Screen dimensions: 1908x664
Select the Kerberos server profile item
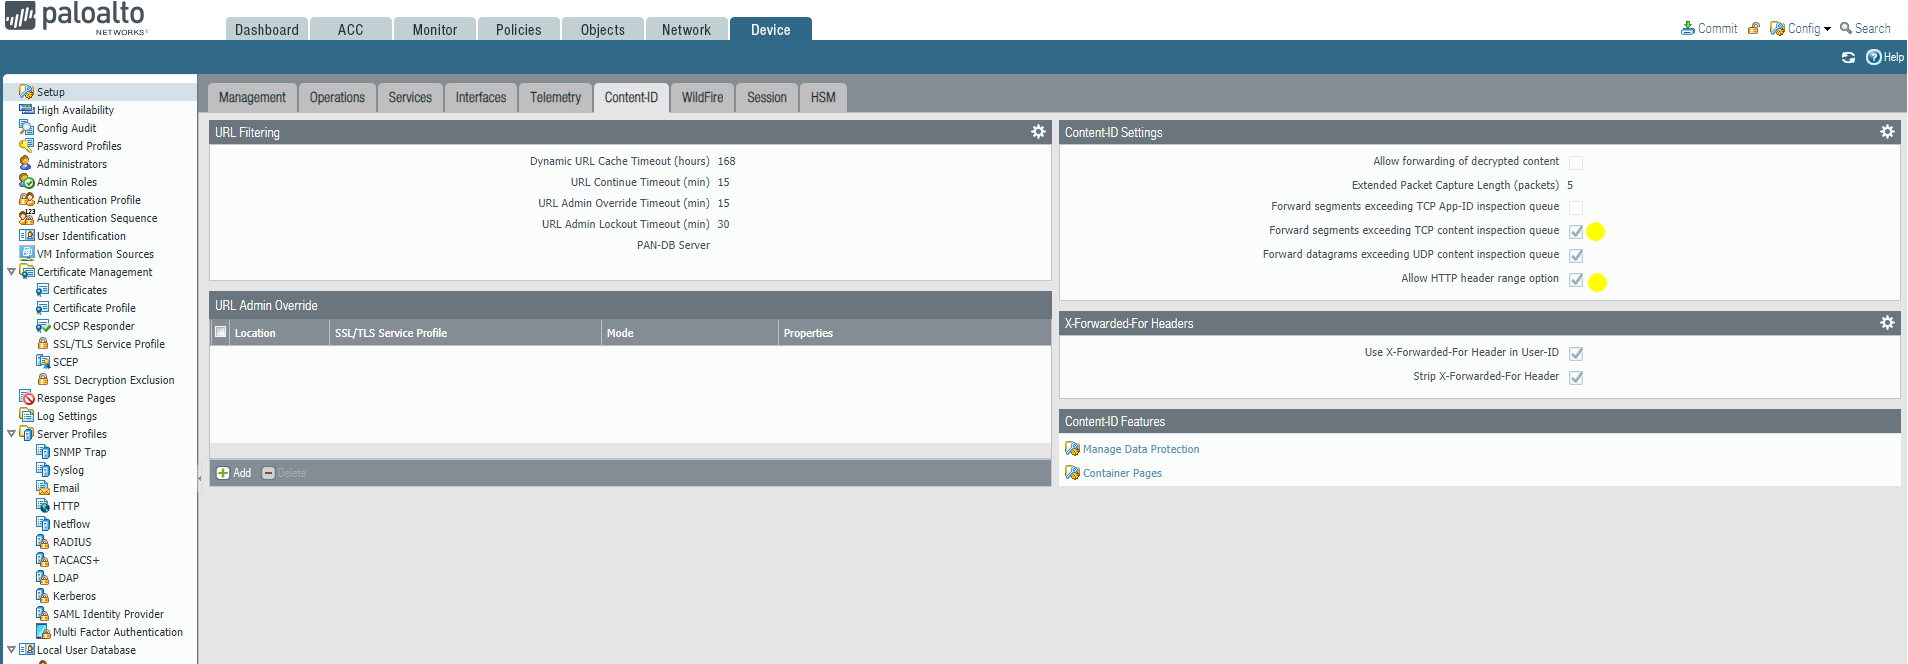click(x=74, y=596)
